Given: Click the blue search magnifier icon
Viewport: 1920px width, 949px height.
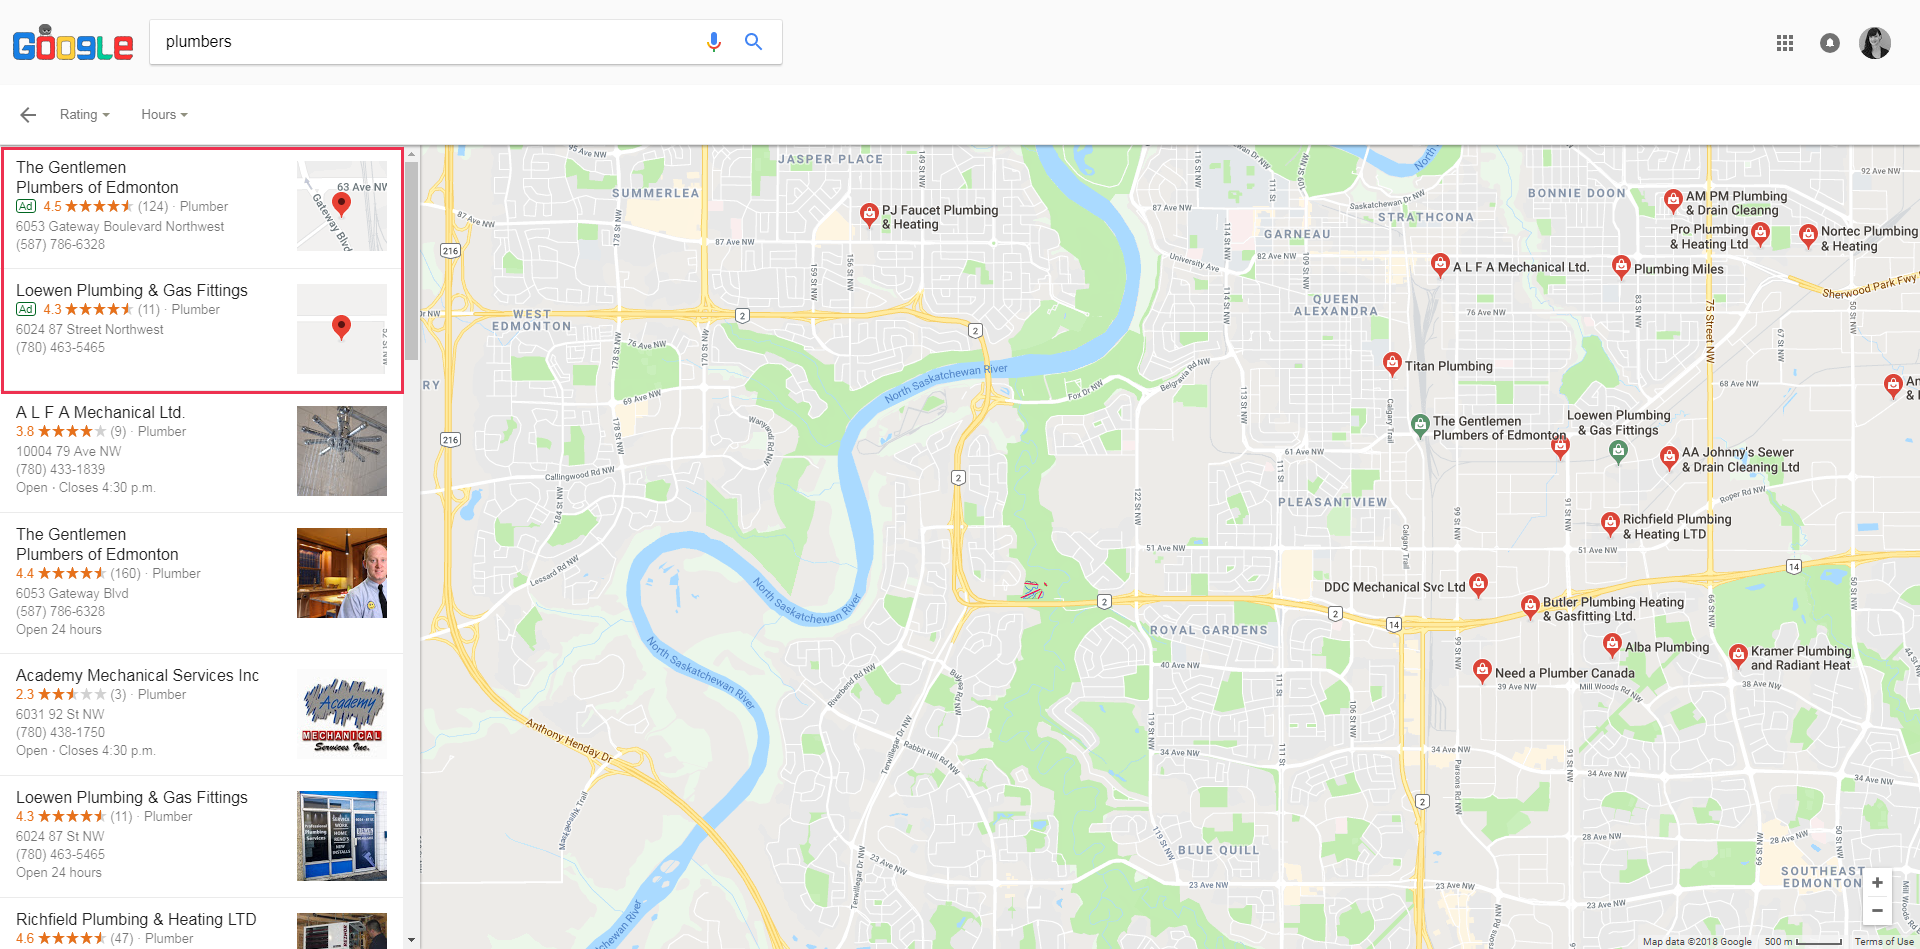Looking at the screenshot, I should (x=754, y=42).
